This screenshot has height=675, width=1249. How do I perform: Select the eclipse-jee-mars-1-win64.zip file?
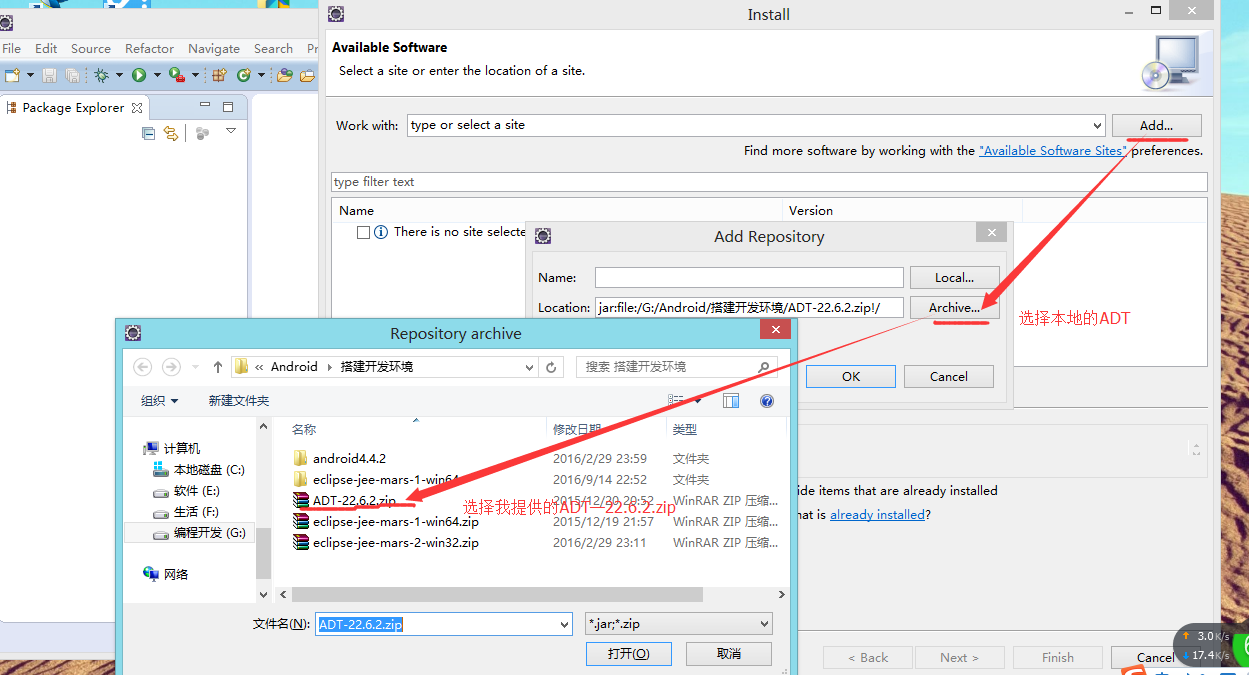[x=386, y=521]
